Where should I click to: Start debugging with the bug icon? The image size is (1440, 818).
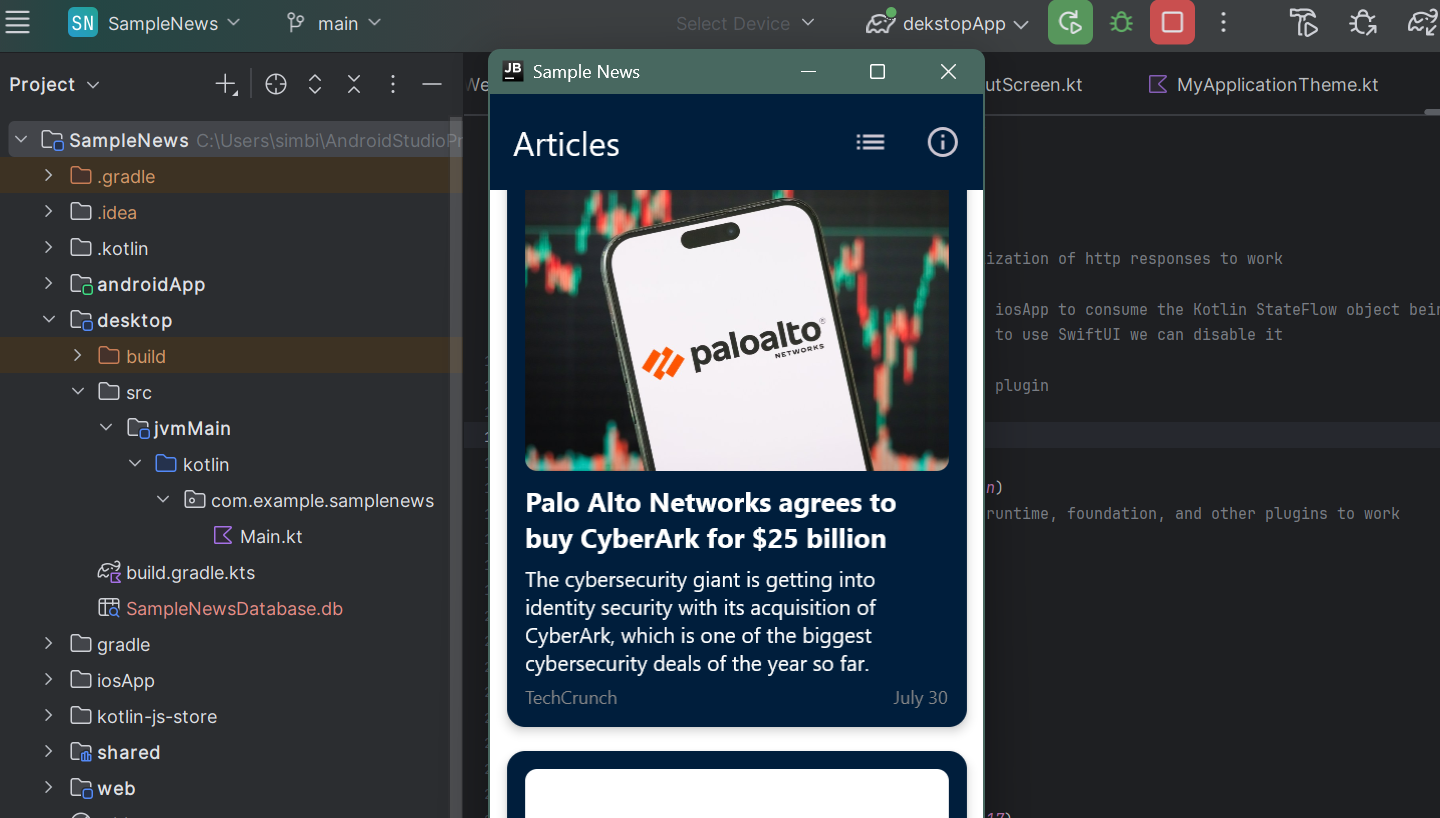point(1120,22)
